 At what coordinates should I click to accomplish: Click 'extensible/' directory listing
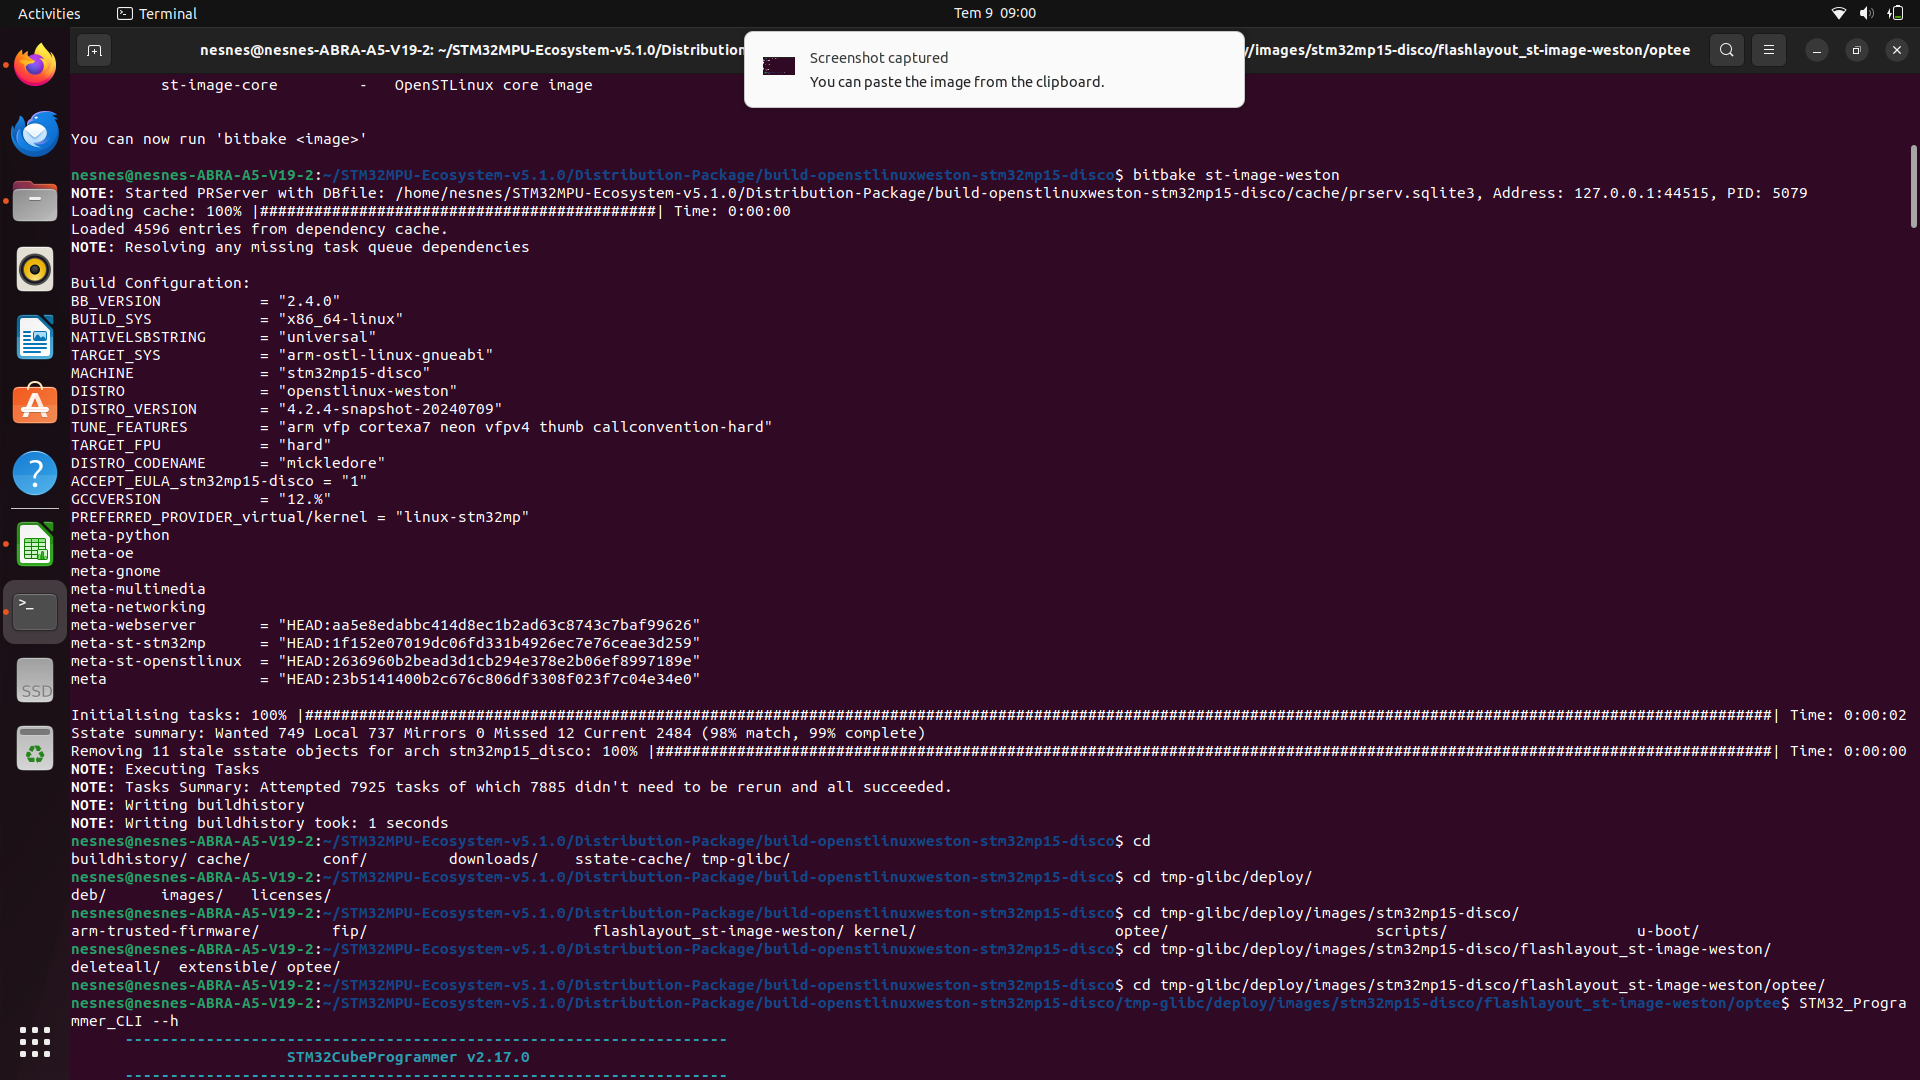tap(228, 967)
